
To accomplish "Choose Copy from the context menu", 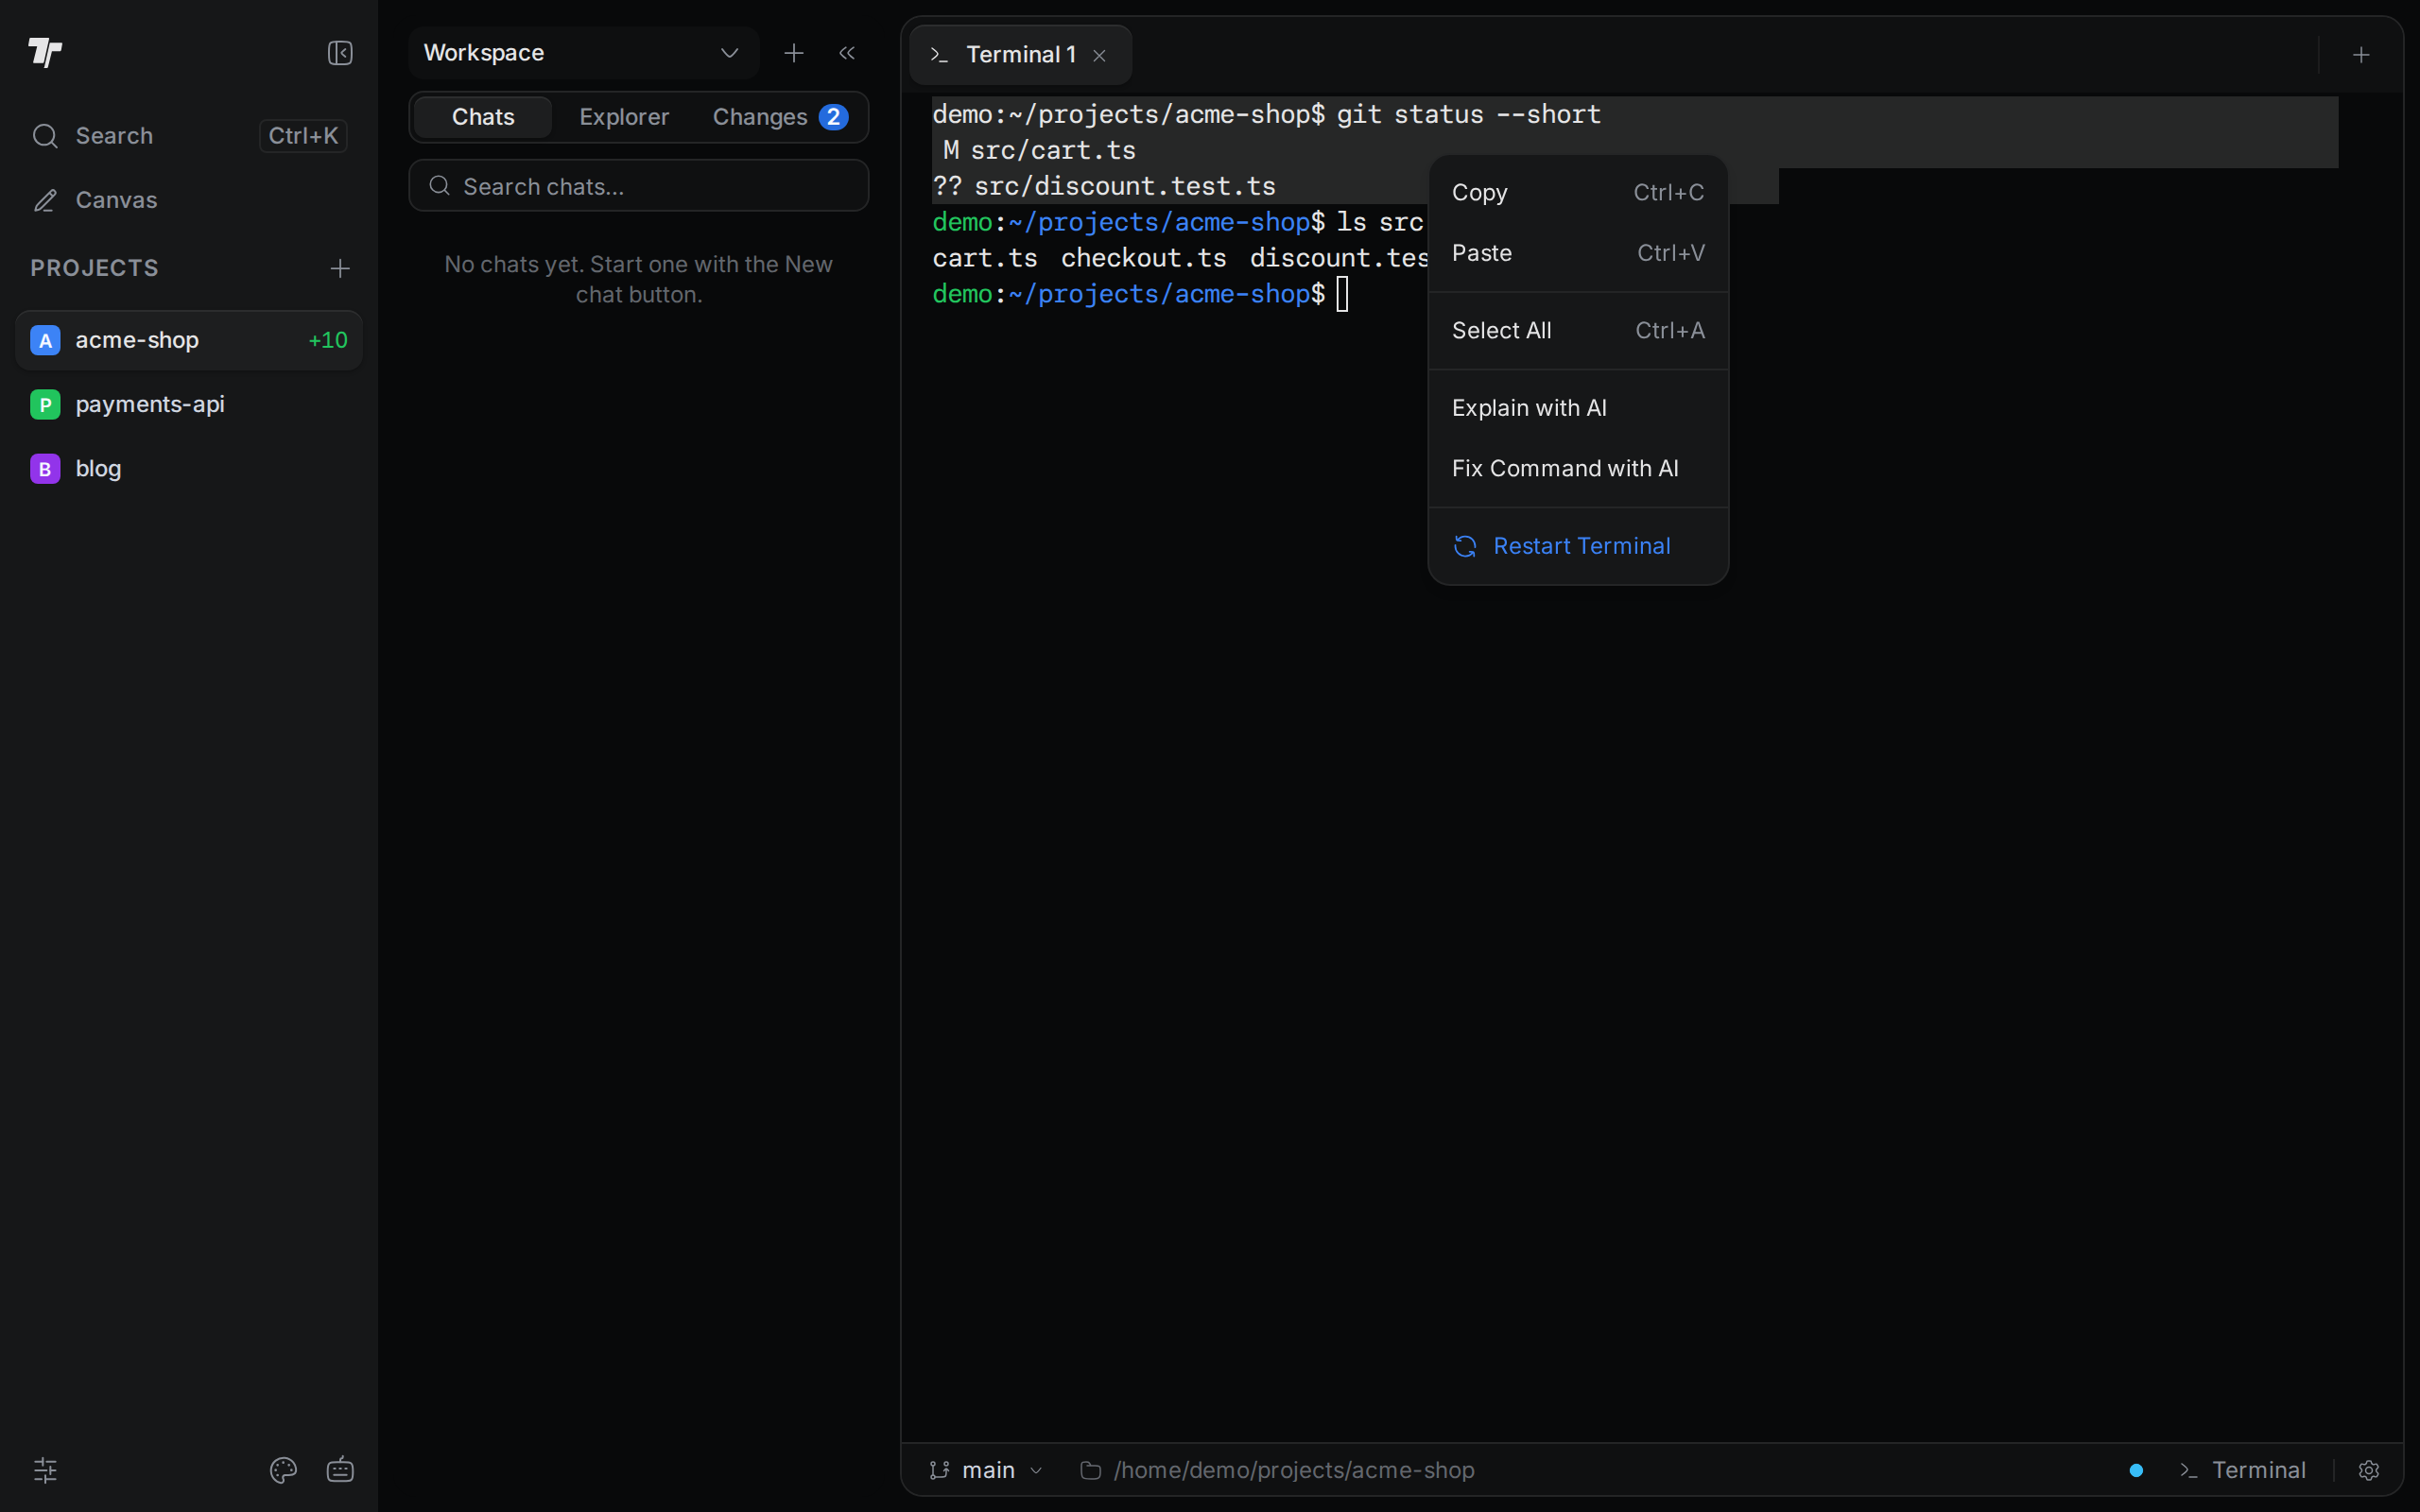I will [x=1578, y=192].
